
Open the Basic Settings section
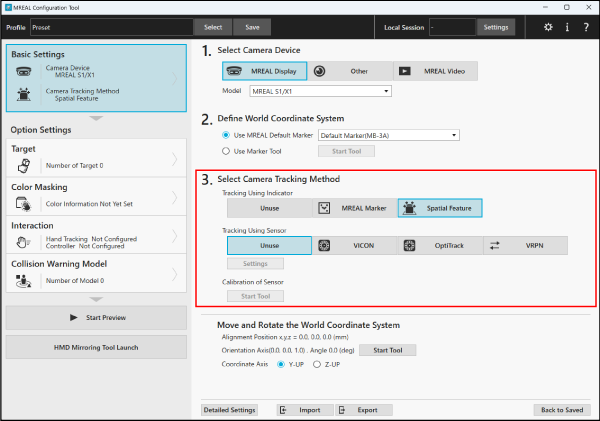pos(96,78)
